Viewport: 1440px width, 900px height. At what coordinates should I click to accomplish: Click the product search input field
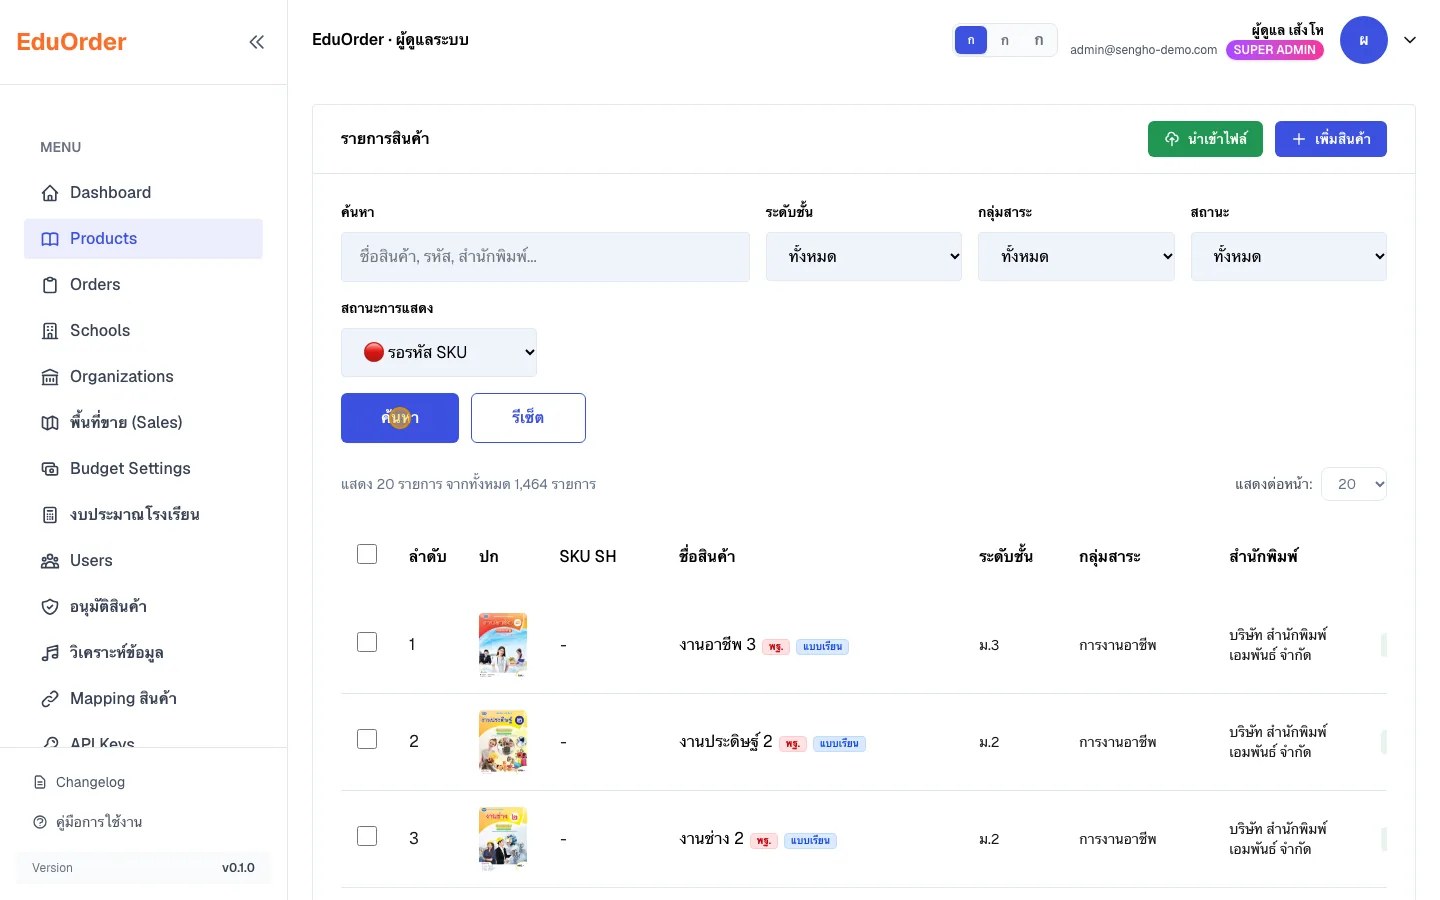point(545,257)
